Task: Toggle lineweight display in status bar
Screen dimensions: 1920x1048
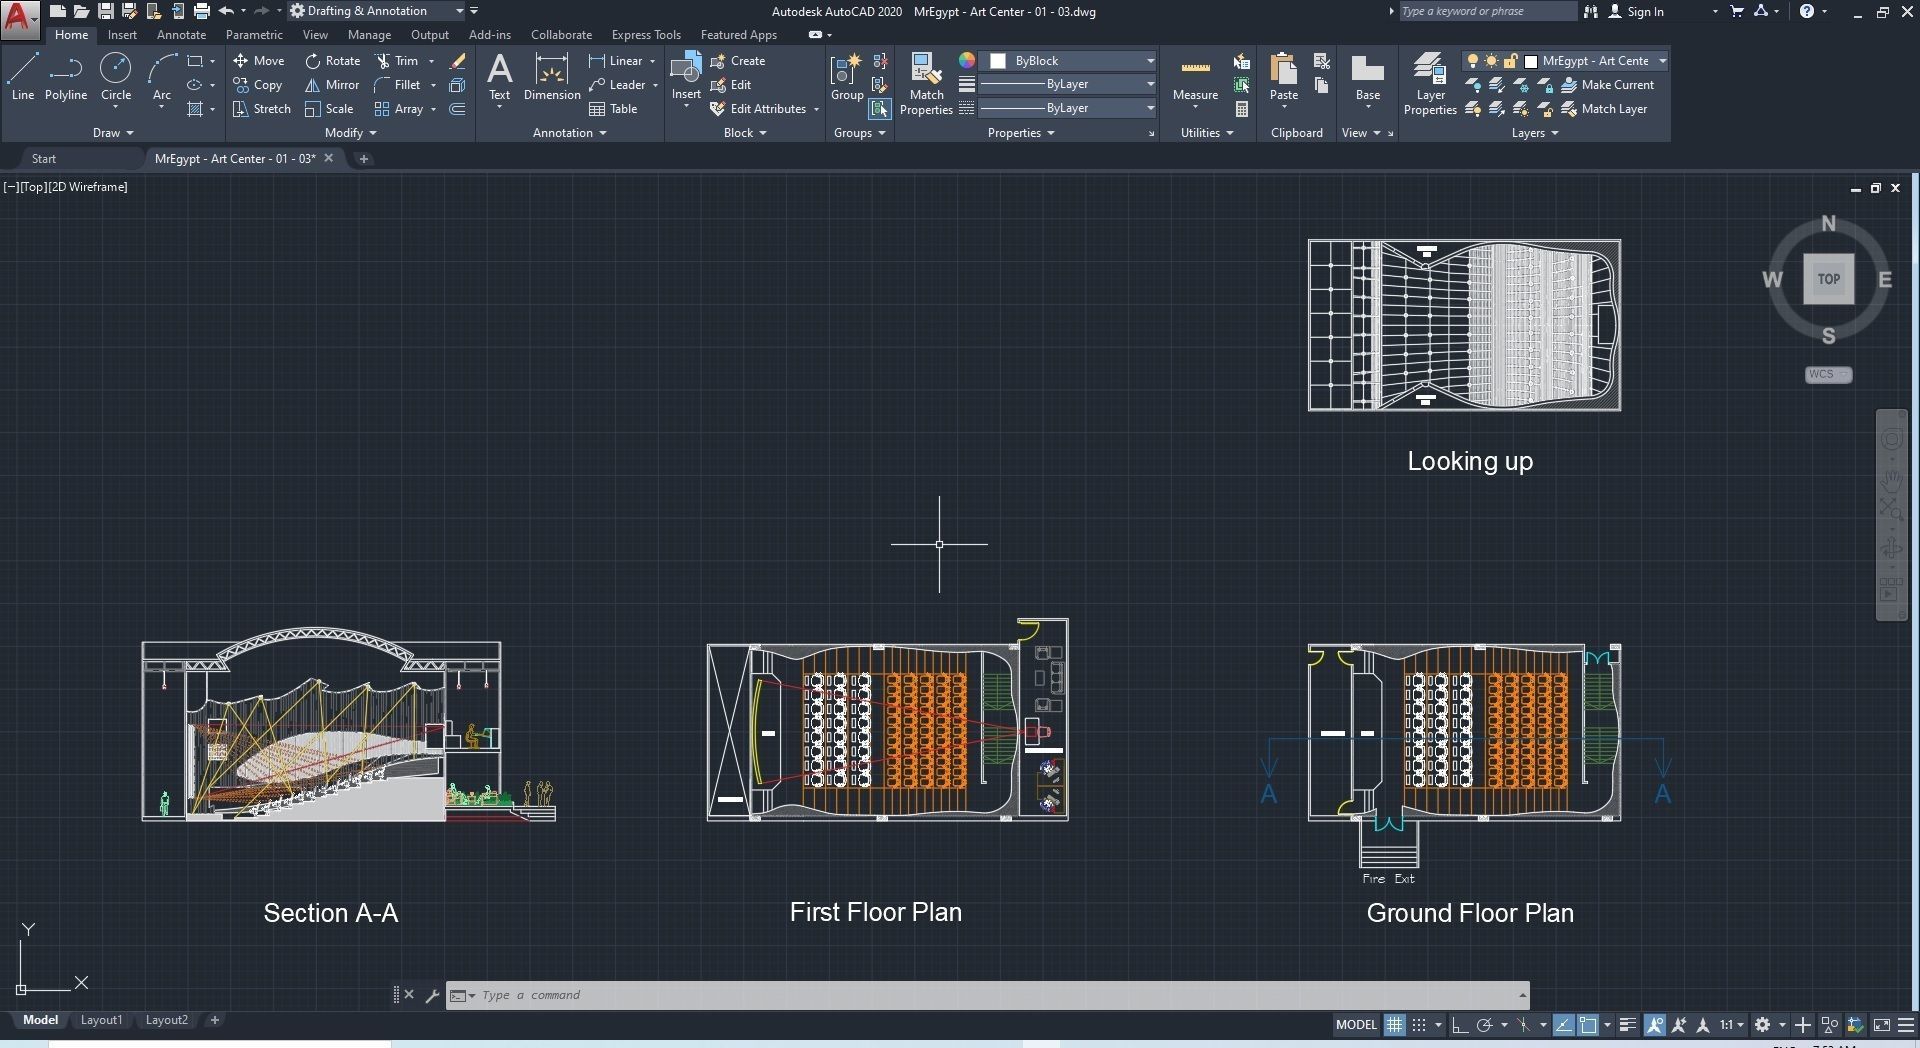Action: point(1628,1025)
